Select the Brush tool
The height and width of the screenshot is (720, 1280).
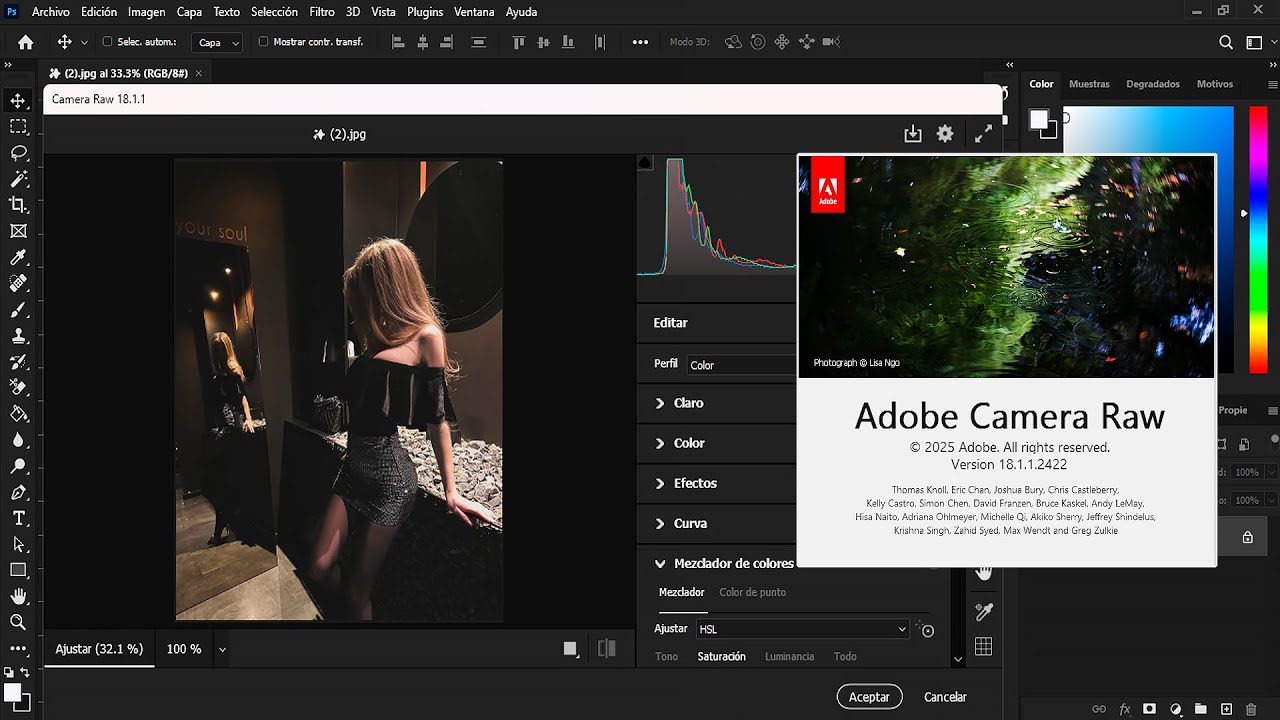tap(18, 309)
